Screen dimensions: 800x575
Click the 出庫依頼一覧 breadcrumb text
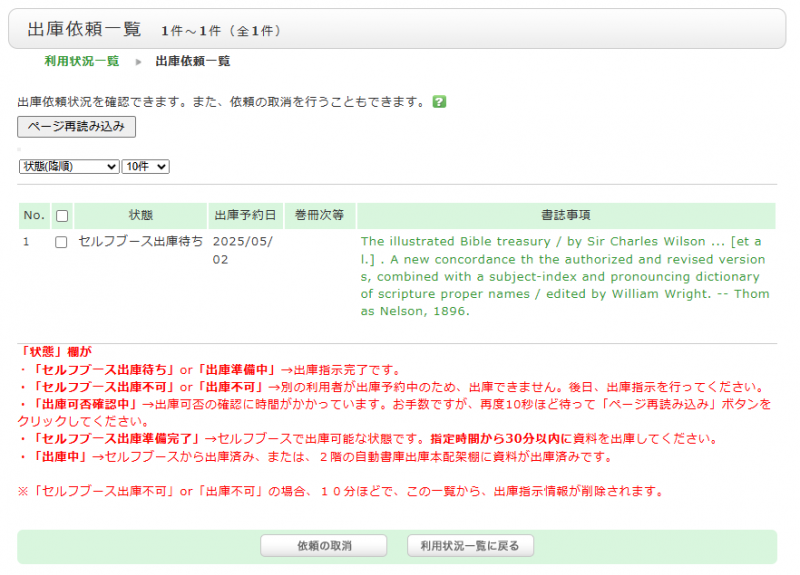[193, 61]
